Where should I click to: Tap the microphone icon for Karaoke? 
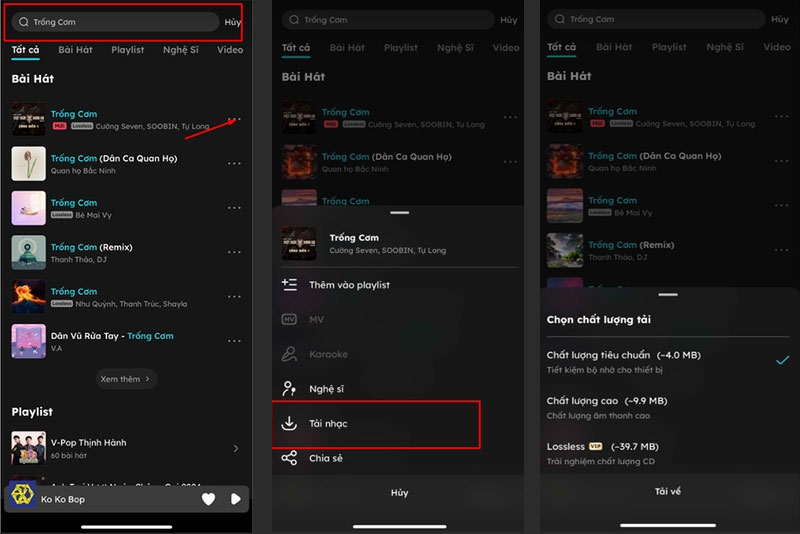289,354
